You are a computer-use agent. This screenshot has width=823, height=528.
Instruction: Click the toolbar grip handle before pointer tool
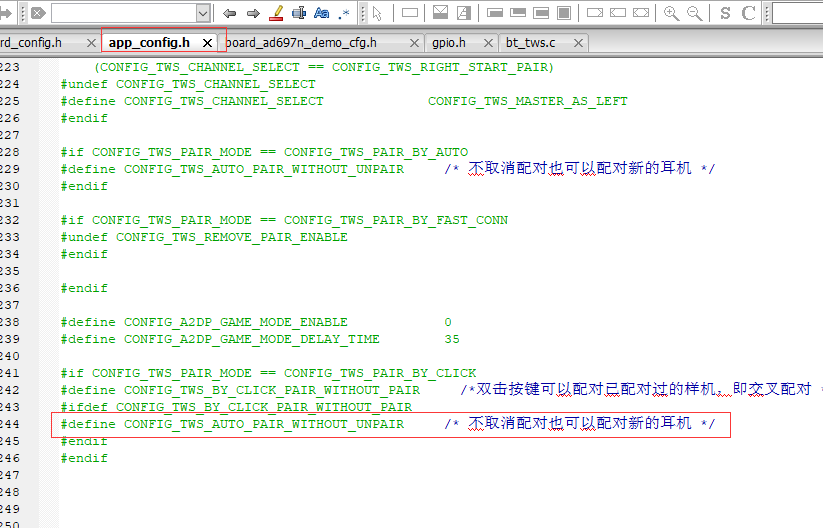363,13
